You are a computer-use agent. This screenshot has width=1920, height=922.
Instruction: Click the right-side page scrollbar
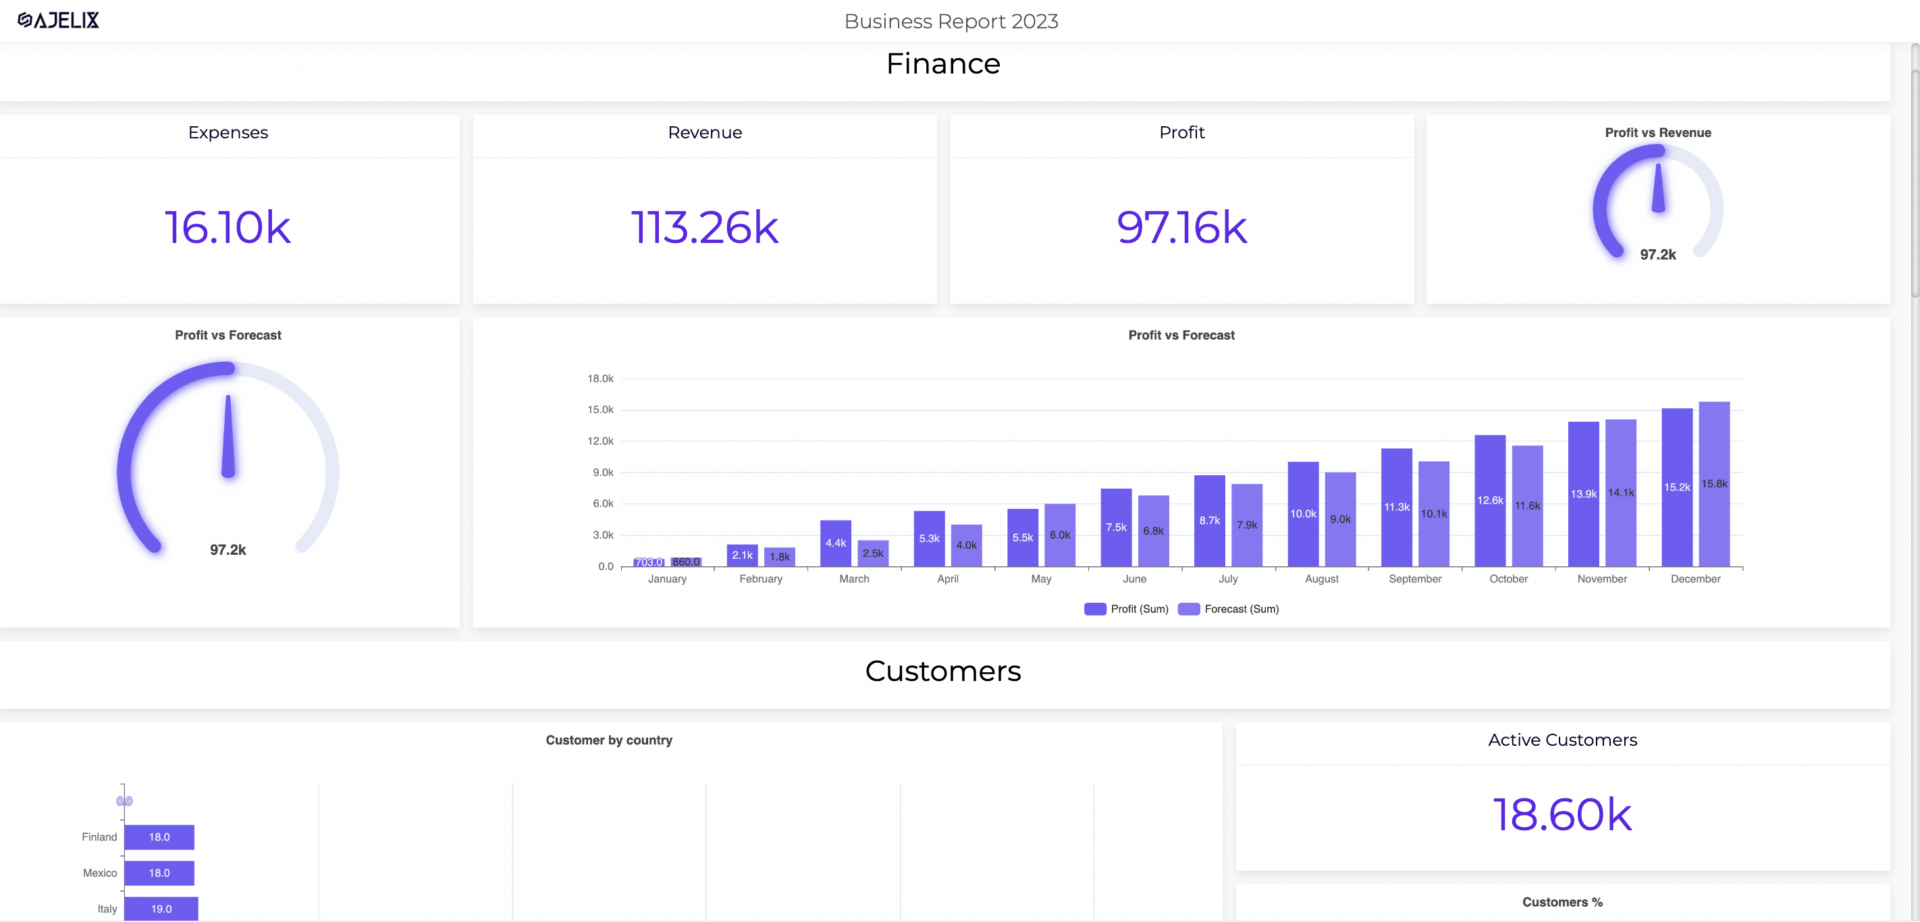point(1912,180)
